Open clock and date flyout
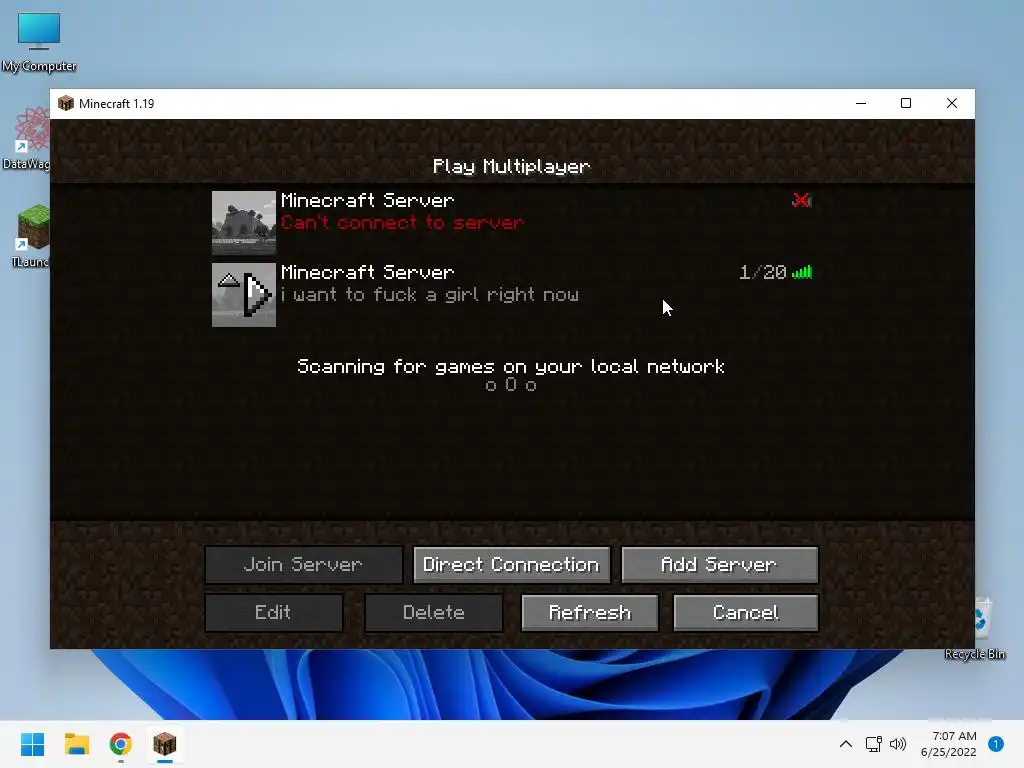 point(949,744)
